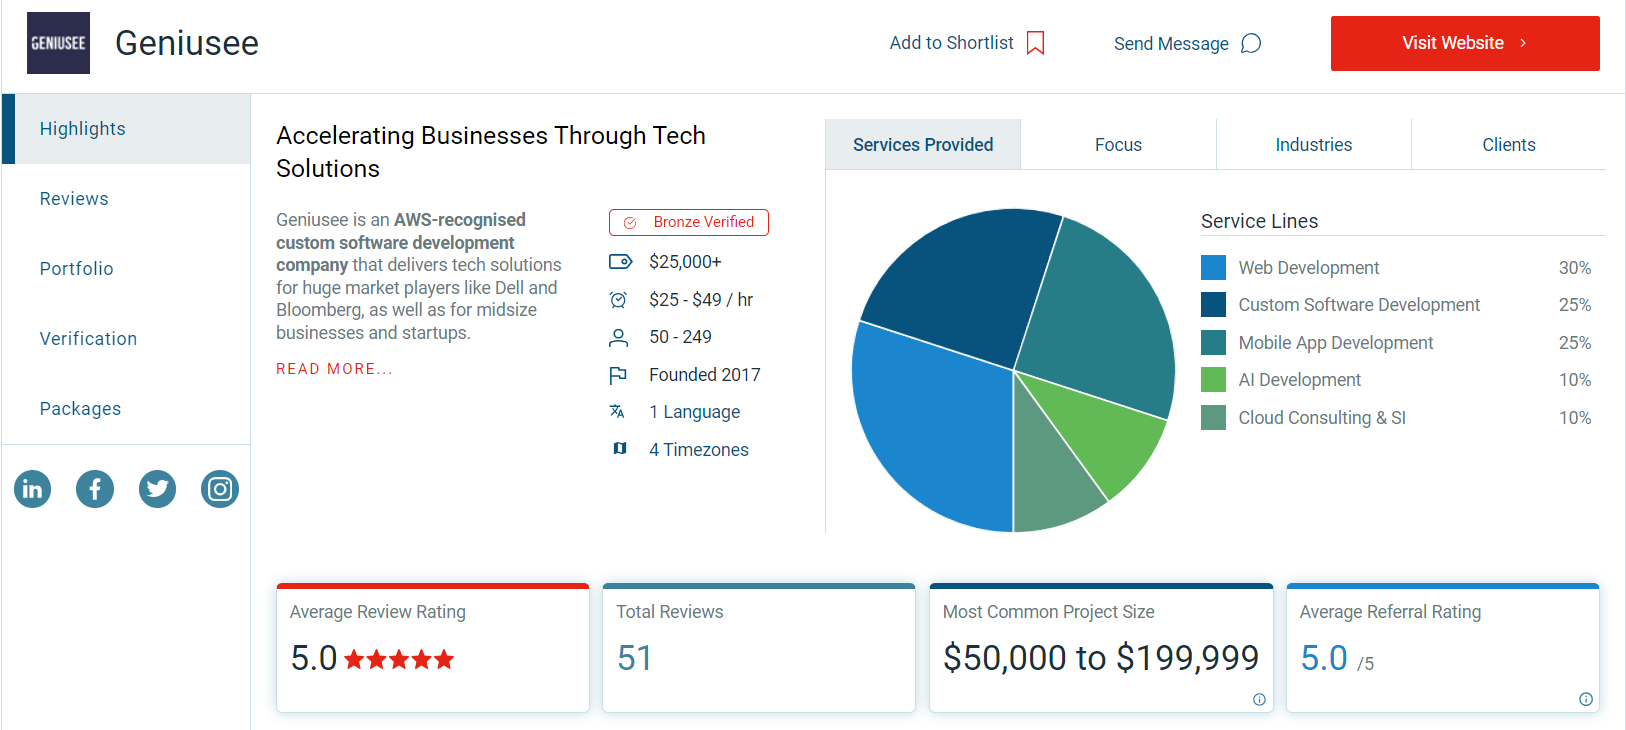
Task: Open Geniusee's LinkedIn page icon
Action: coord(32,489)
